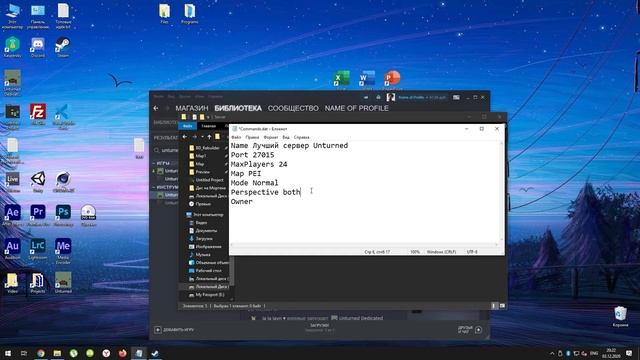Open the Справка menu in Notepad
Image resolution: width=640 pixels, height=360 pixels.
click(x=302, y=137)
